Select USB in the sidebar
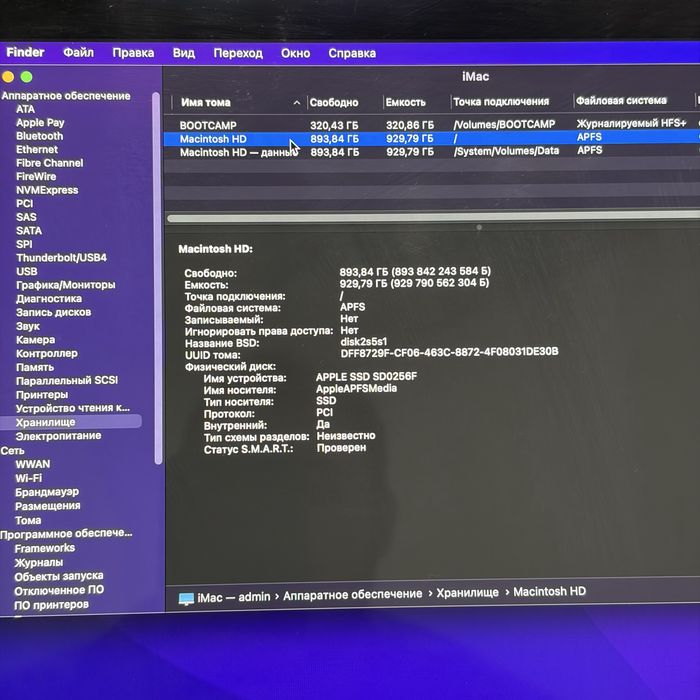The image size is (700, 700). [x=27, y=271]
